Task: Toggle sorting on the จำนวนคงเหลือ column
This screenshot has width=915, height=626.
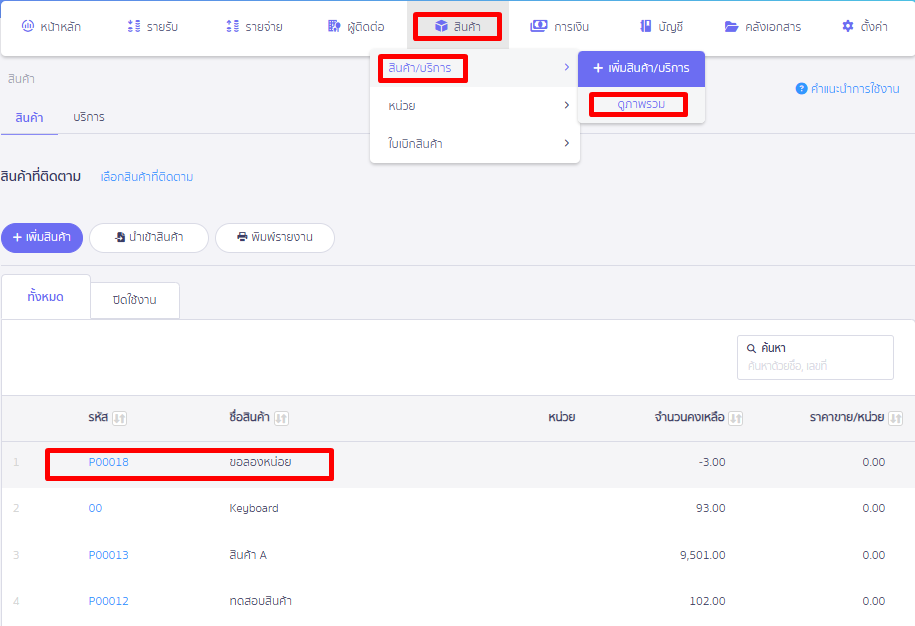Action: tap(733, 419)
